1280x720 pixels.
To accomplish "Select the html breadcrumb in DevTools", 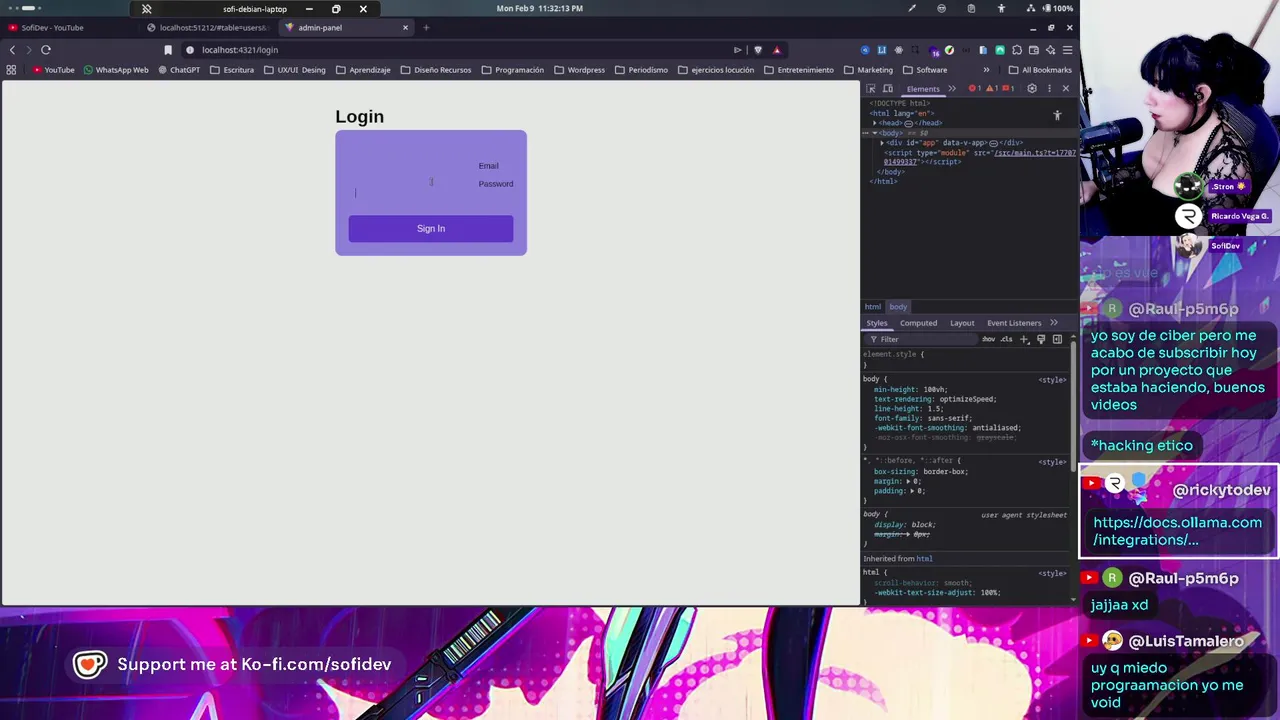I will point(873,307).
